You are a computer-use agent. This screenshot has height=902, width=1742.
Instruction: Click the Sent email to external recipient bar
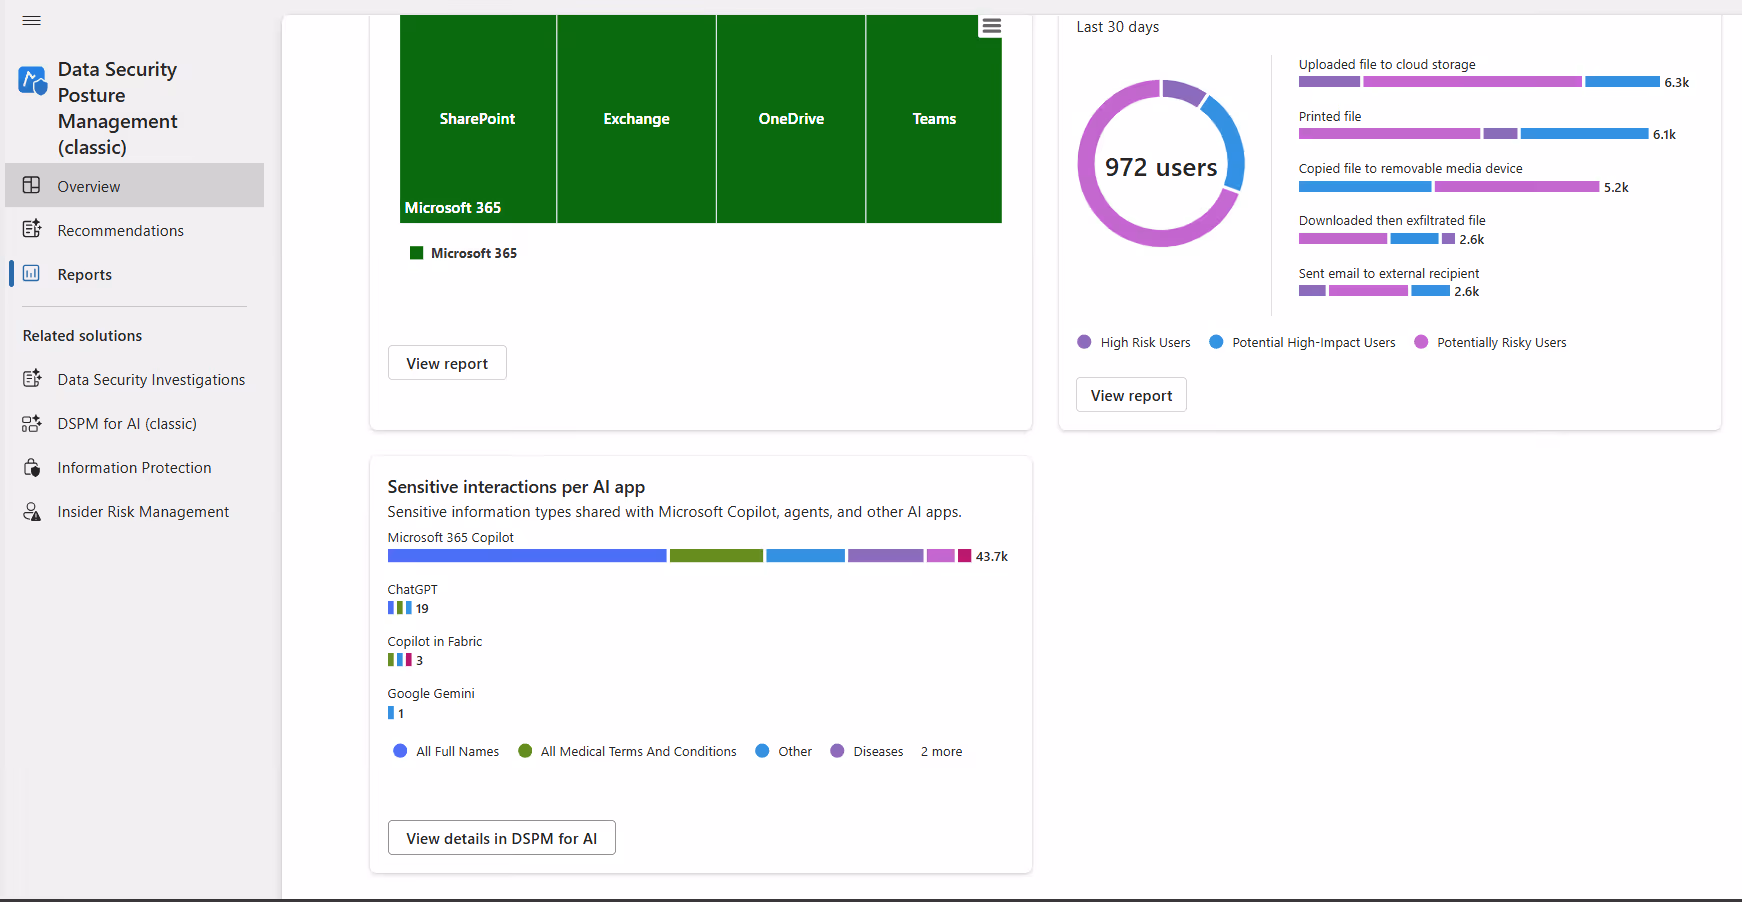click(x=1374, y=291)
